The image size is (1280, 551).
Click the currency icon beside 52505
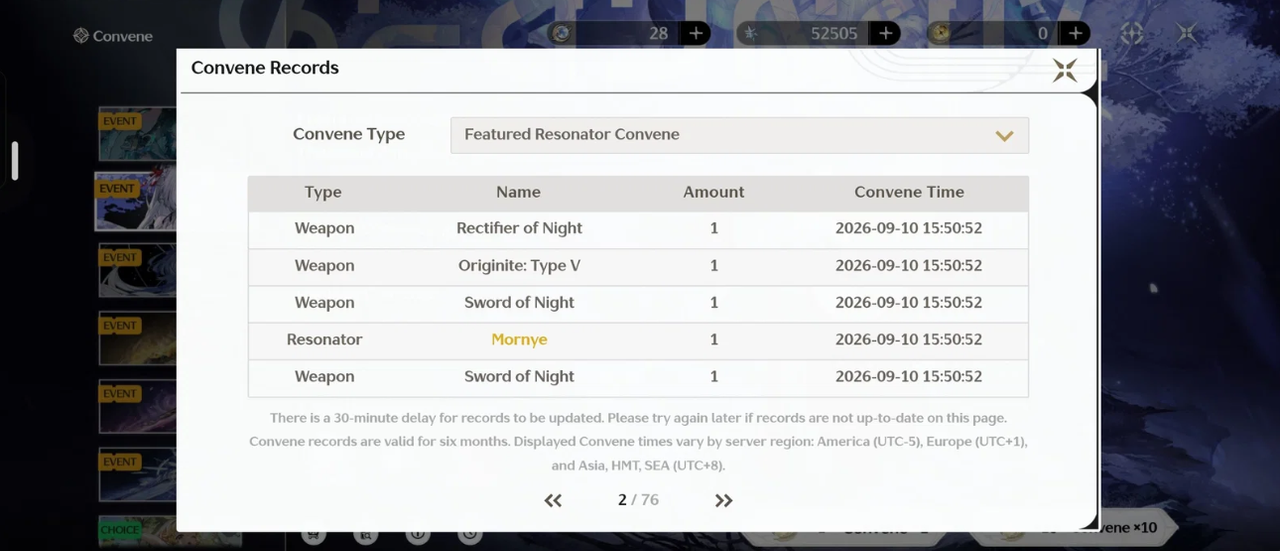pyautogui.click(x=750, y=33)
